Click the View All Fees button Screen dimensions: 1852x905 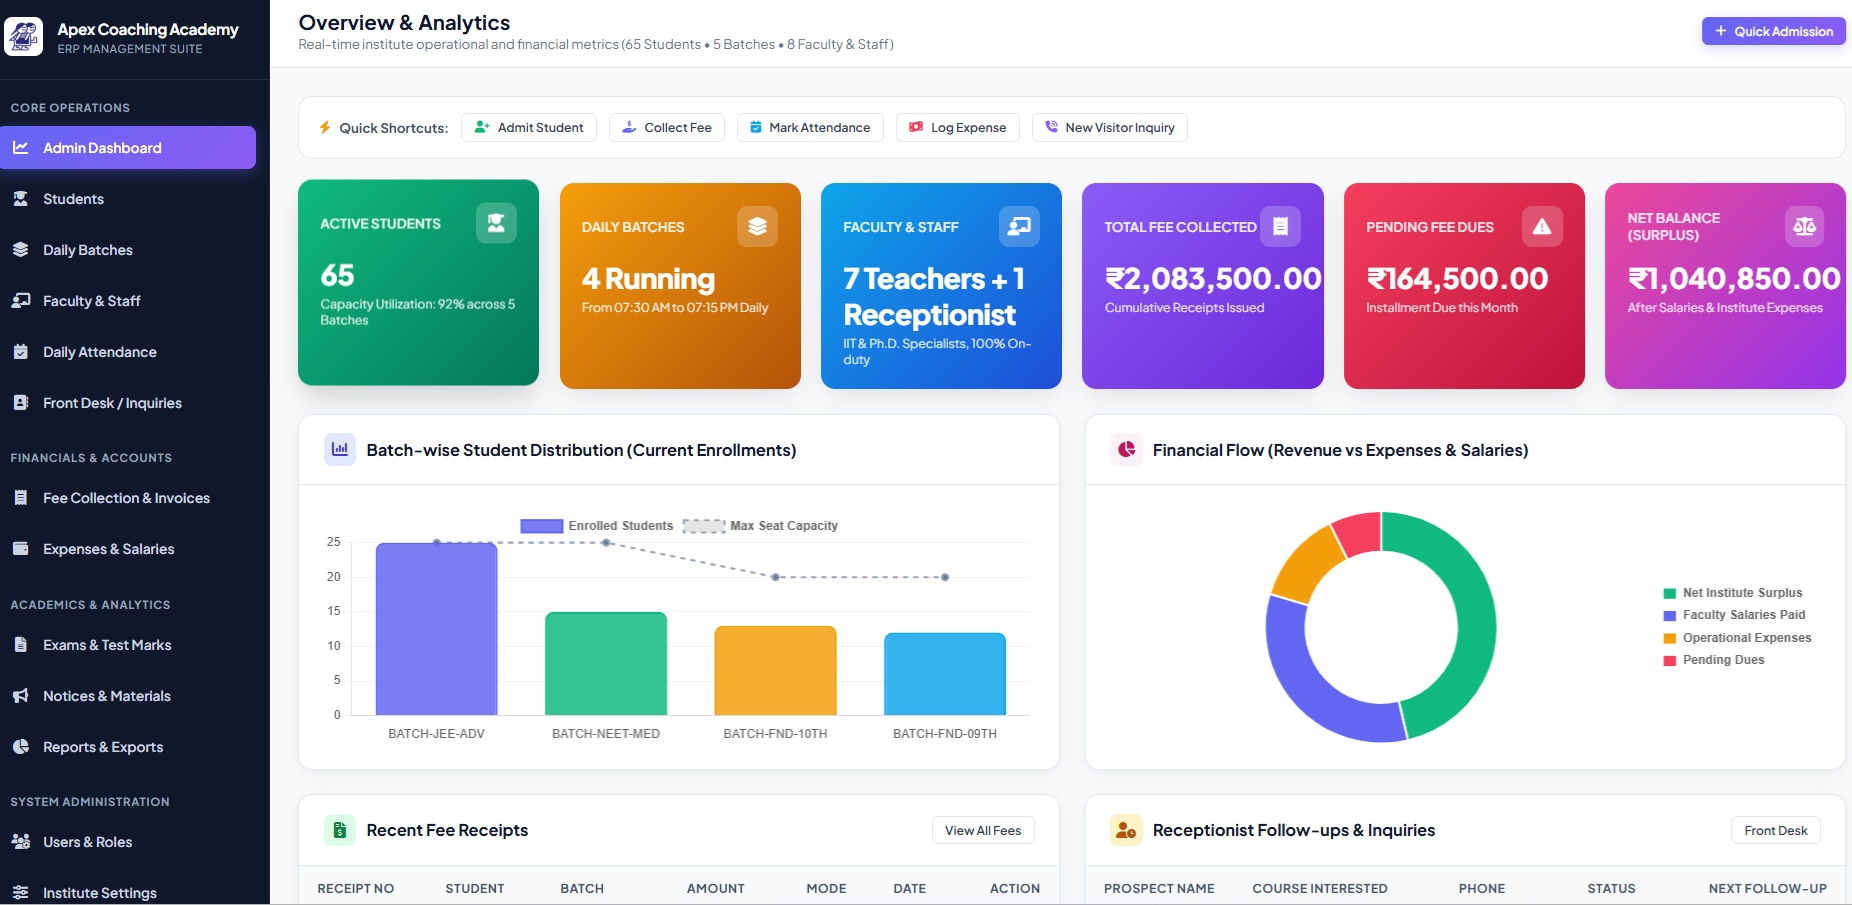click(x=983, y=831)
